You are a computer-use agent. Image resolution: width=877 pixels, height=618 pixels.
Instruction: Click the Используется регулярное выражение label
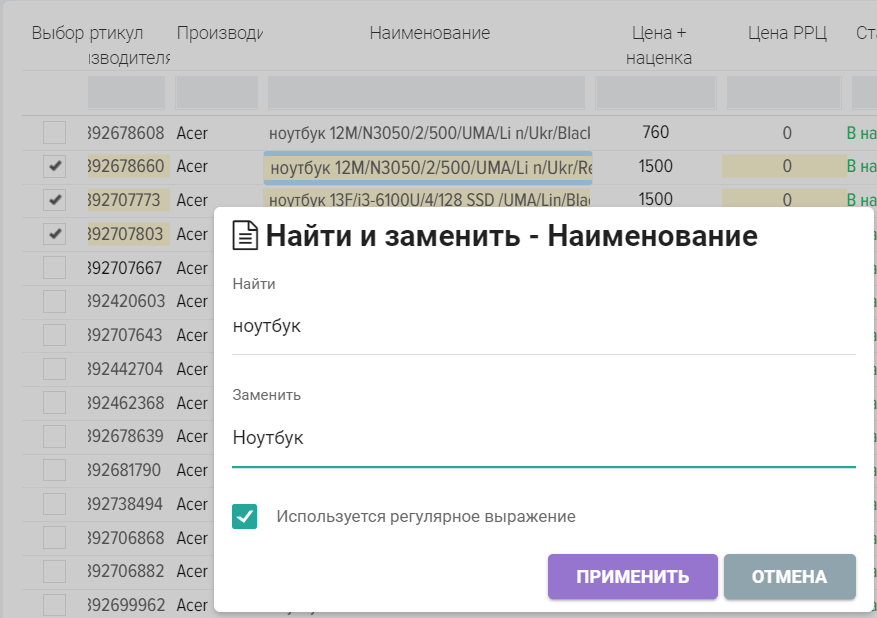(426, 517)
